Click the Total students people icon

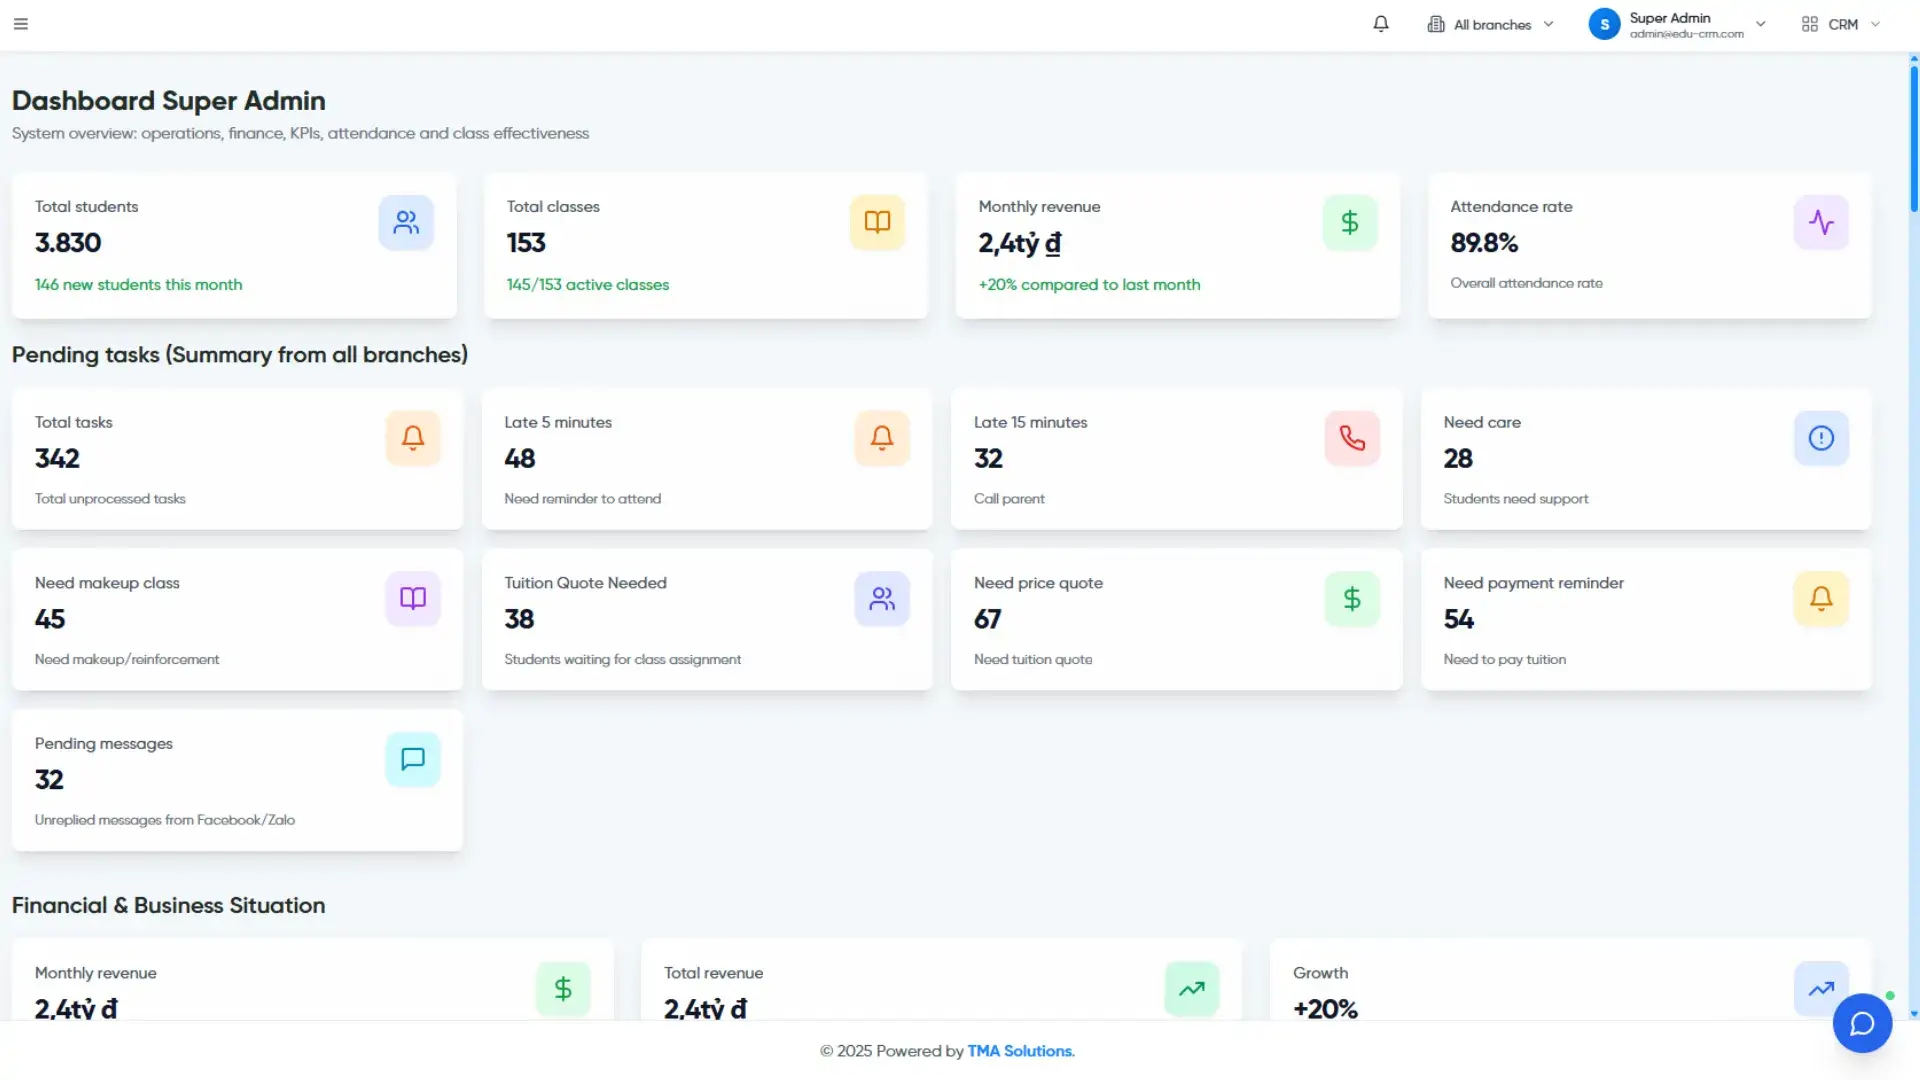[406, 222]
